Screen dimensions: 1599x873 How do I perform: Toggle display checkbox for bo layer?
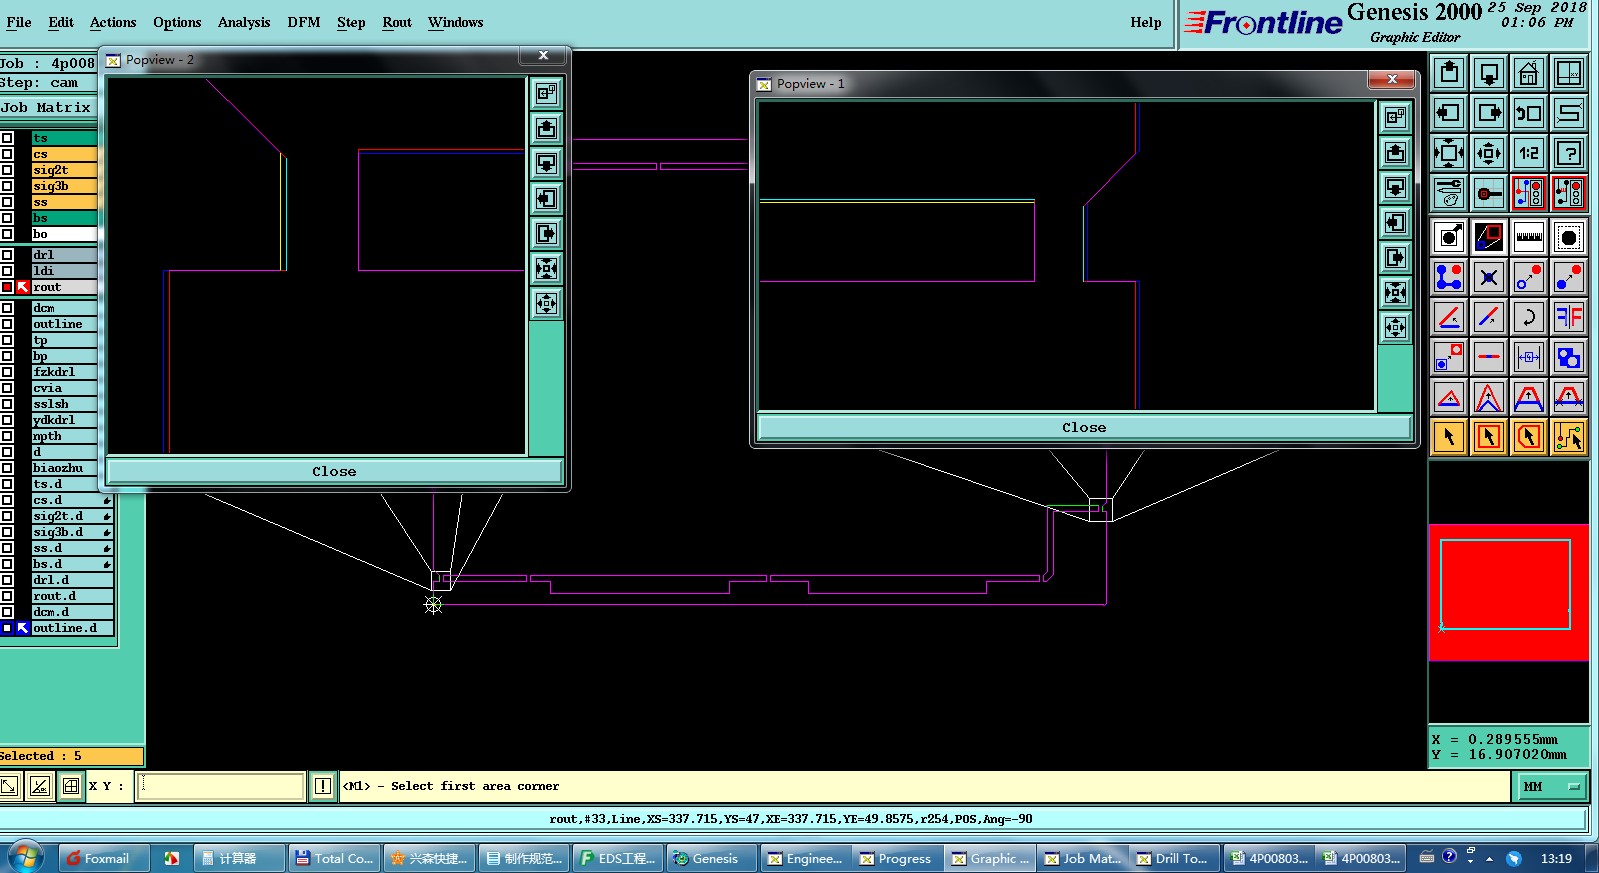(7, 234)
